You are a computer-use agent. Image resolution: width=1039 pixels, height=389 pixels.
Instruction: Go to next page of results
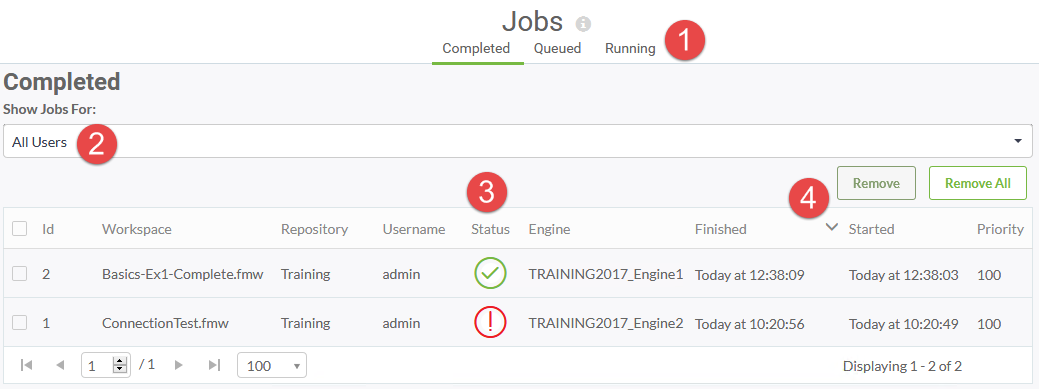click(178, 364)
